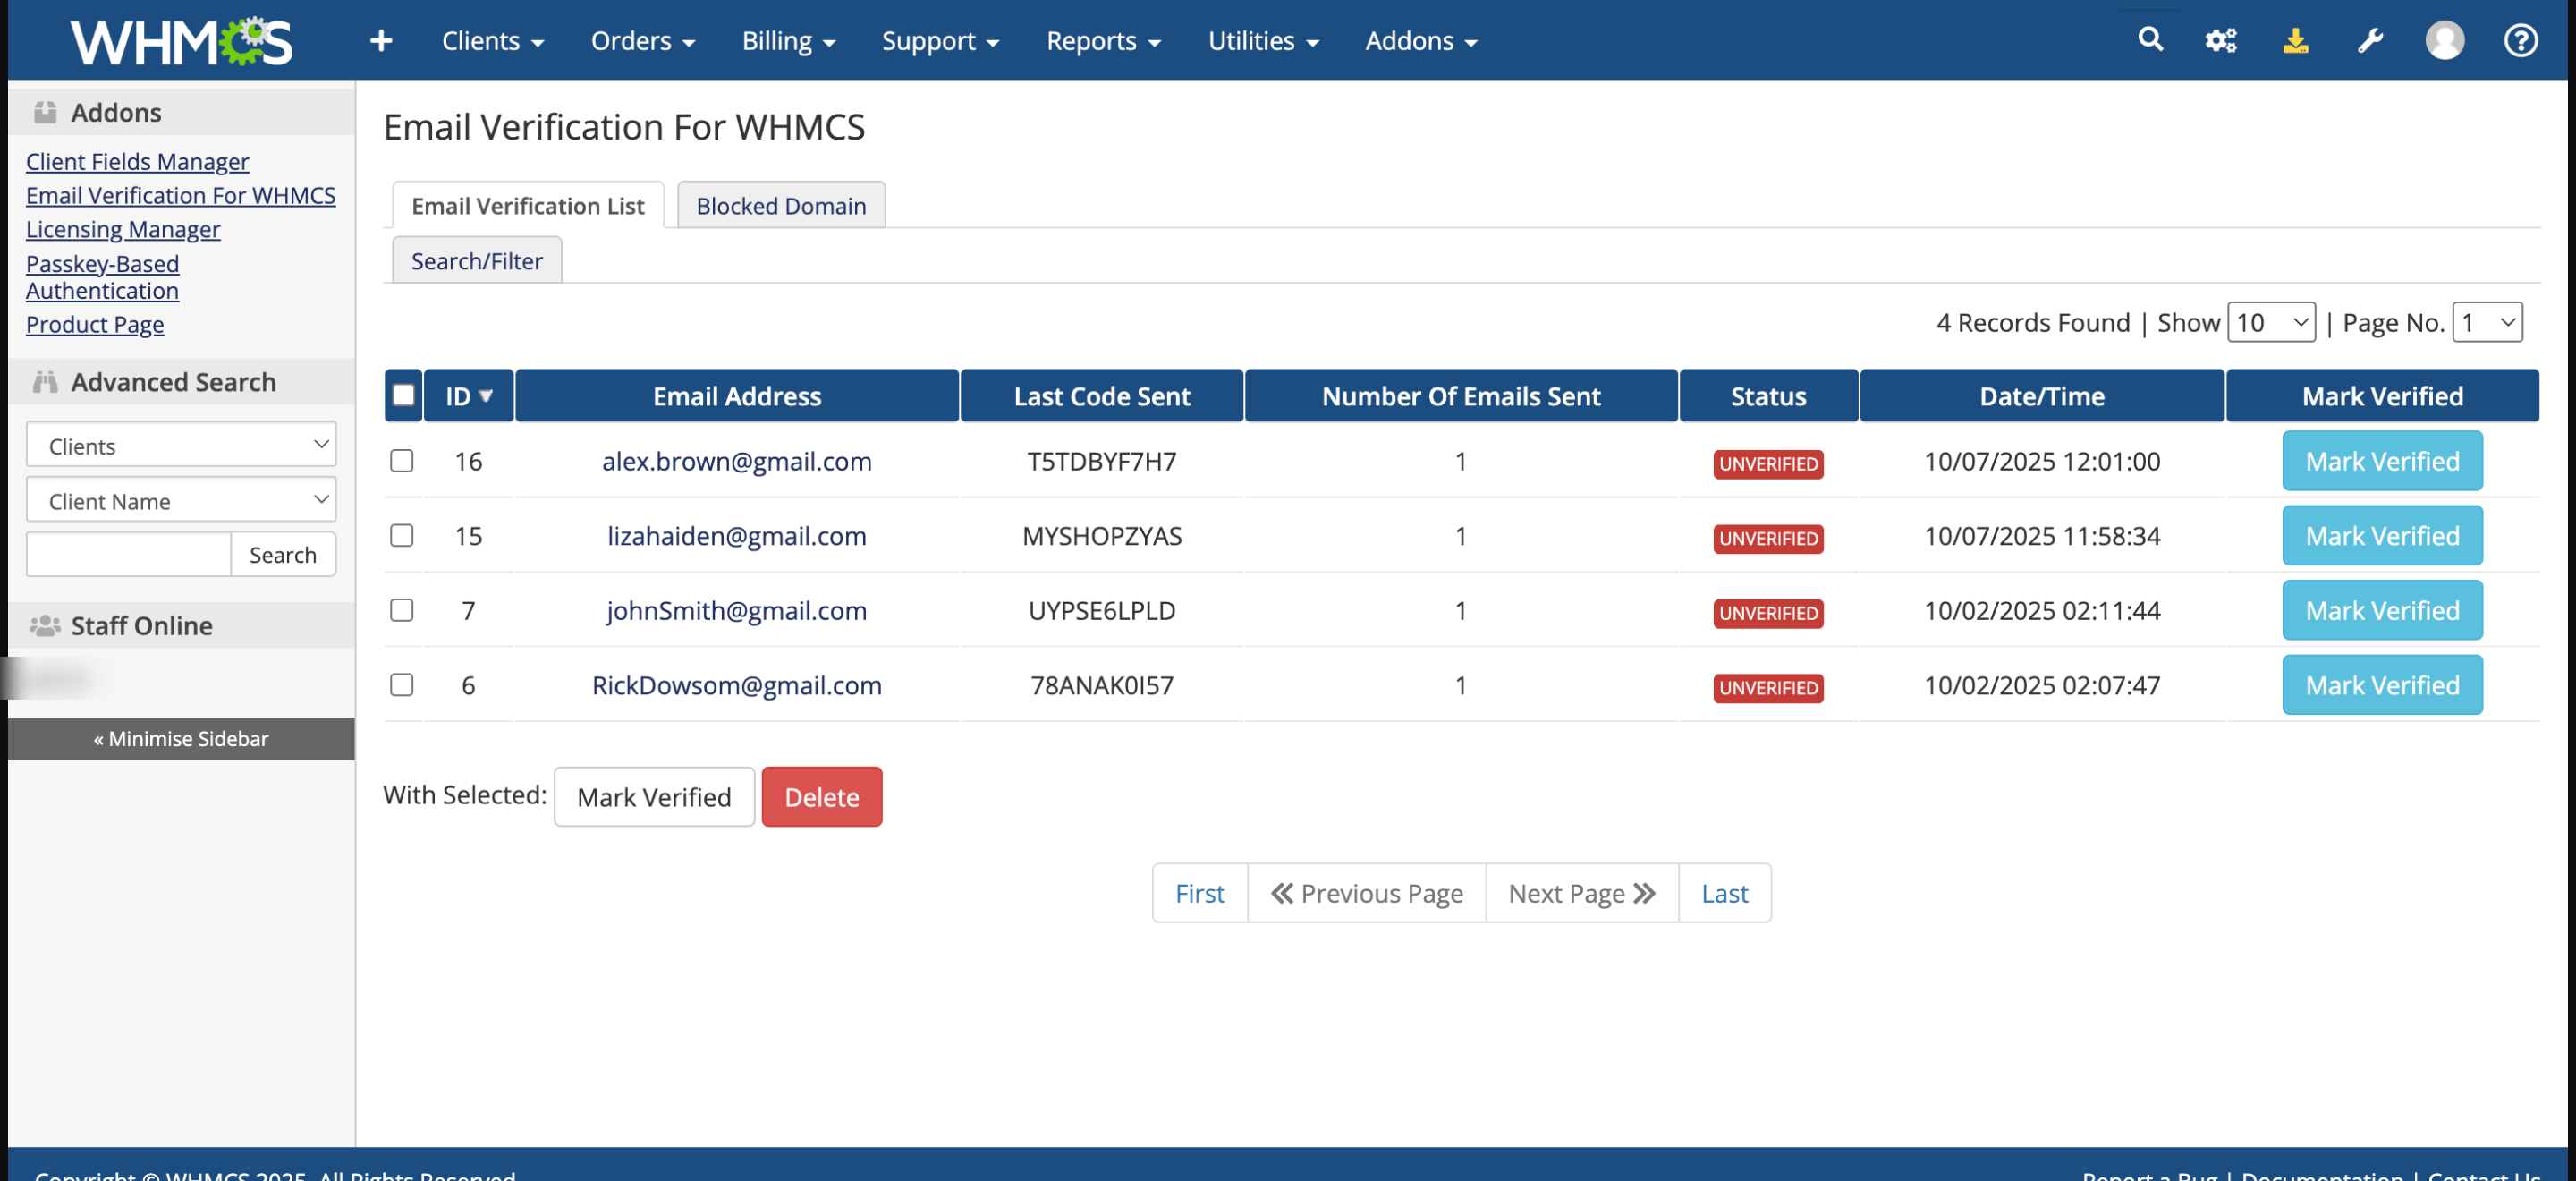Screen dimensions: 2576x1181
Task: Click the automation gears icon
Action: pyautogui.click(x=2220, y=41)
